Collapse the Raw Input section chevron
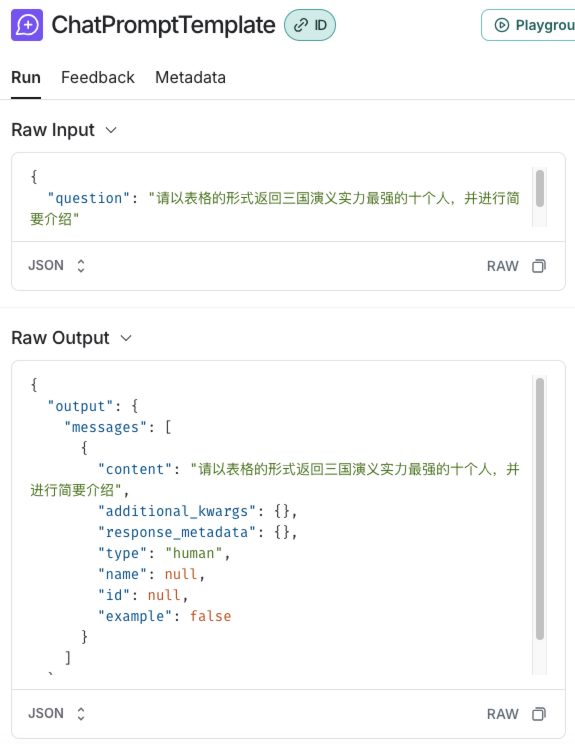 coord(111,130)
